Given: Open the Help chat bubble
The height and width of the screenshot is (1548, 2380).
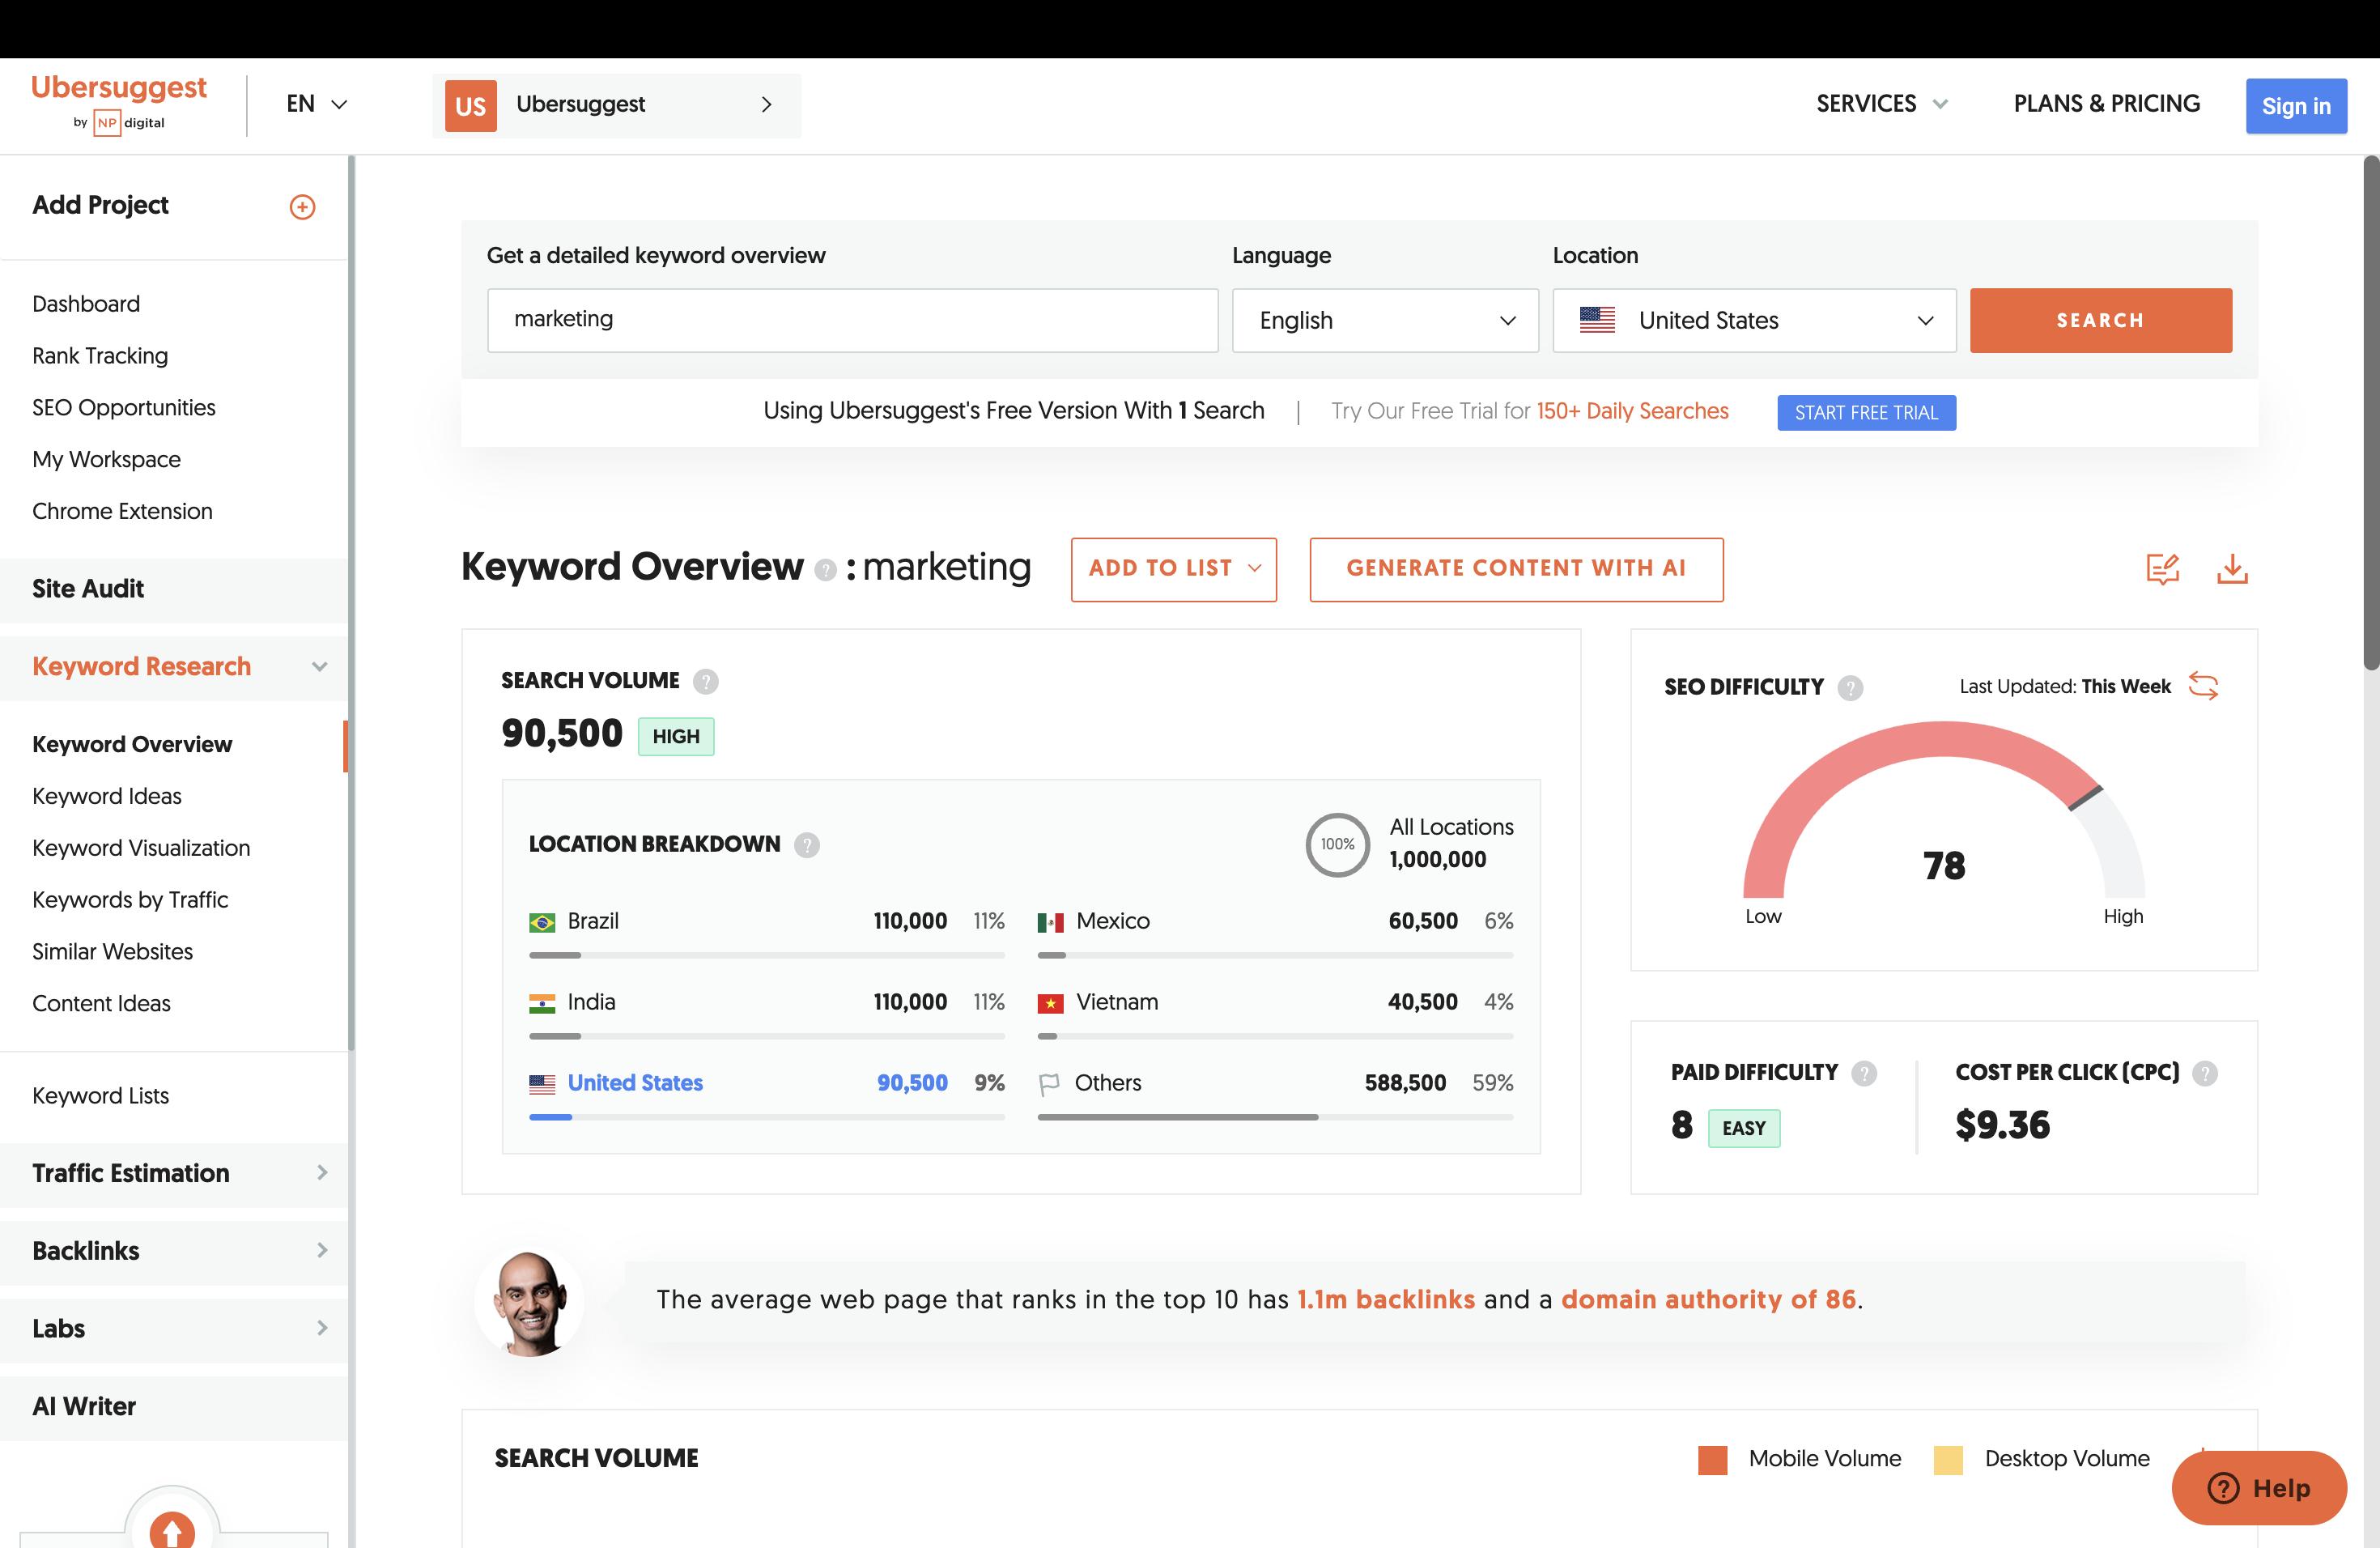Looking at the screenshot, I should (x=2258, y=1488).
